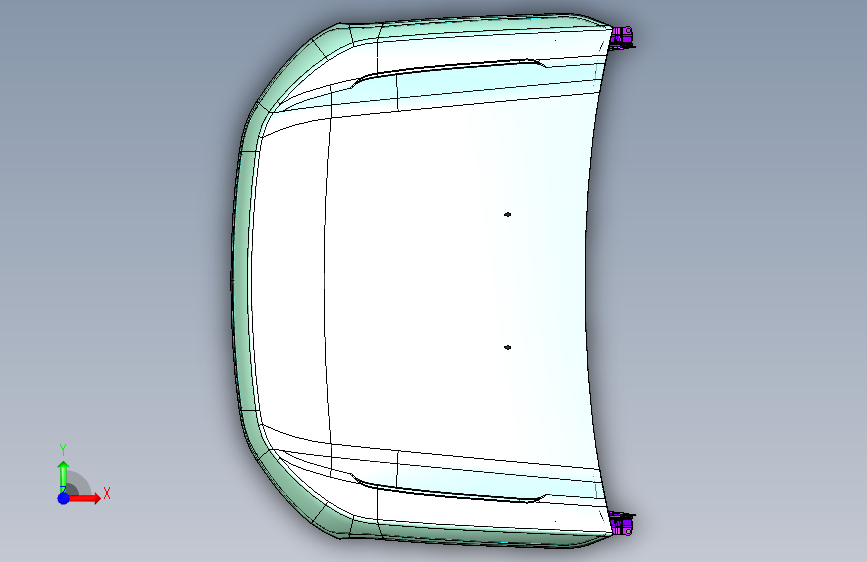Select the purple hinge at the top right corner
Screen dimensions: 867x562
tap(621, 38)
